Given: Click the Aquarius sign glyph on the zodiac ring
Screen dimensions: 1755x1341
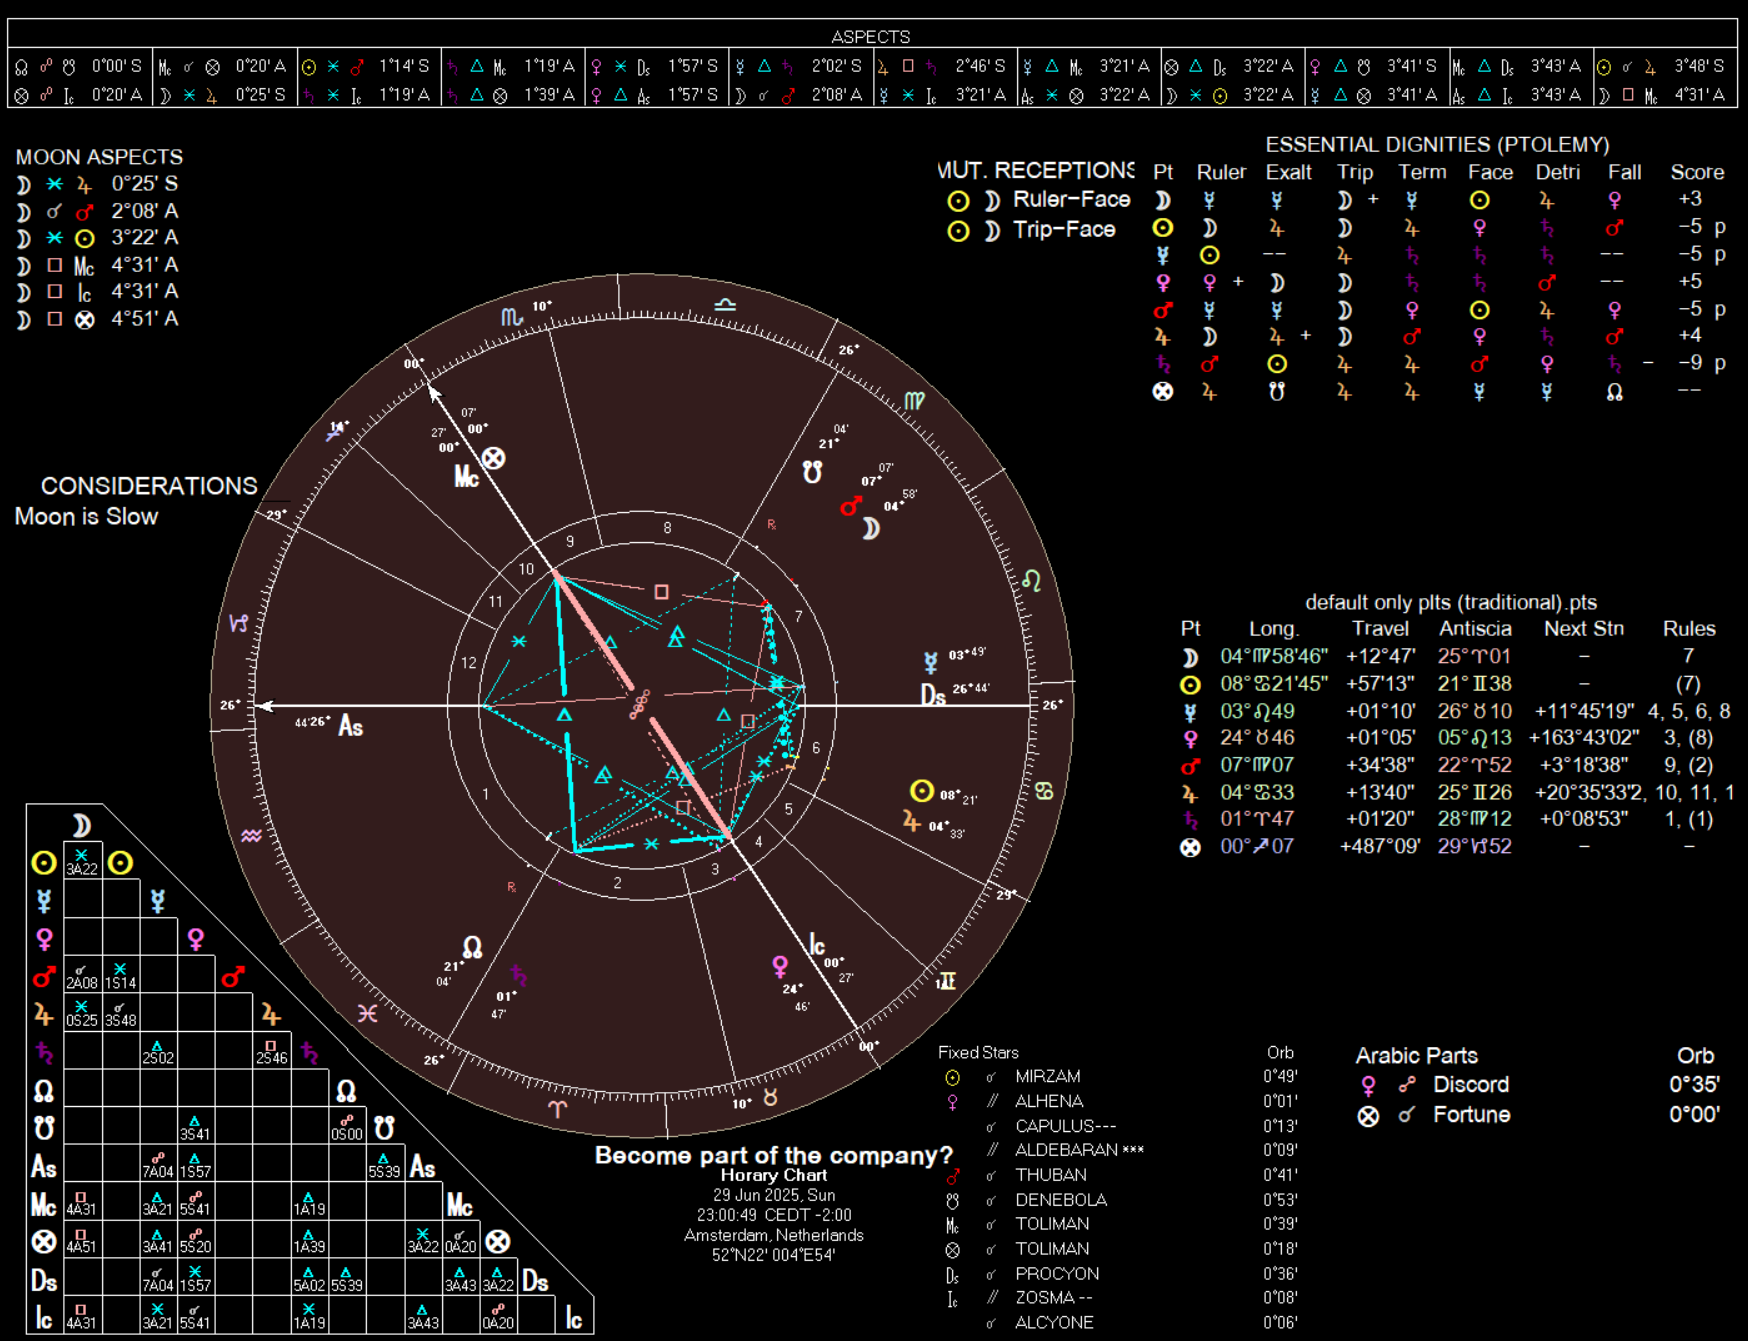Looking at the screenshot, I should point(251,835).
